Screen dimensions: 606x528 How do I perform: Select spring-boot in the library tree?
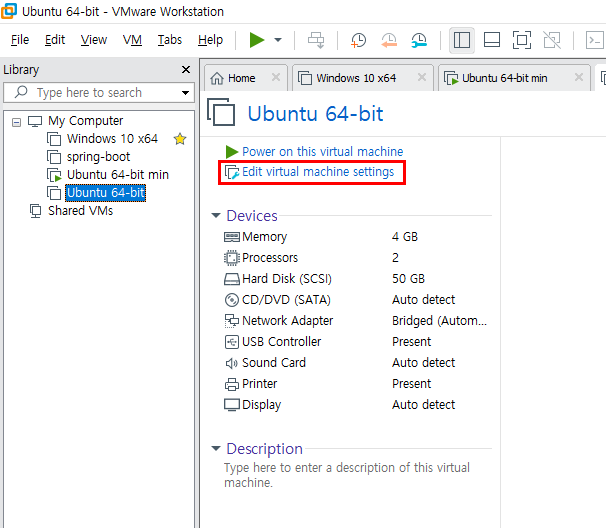(x=98, y=157)
